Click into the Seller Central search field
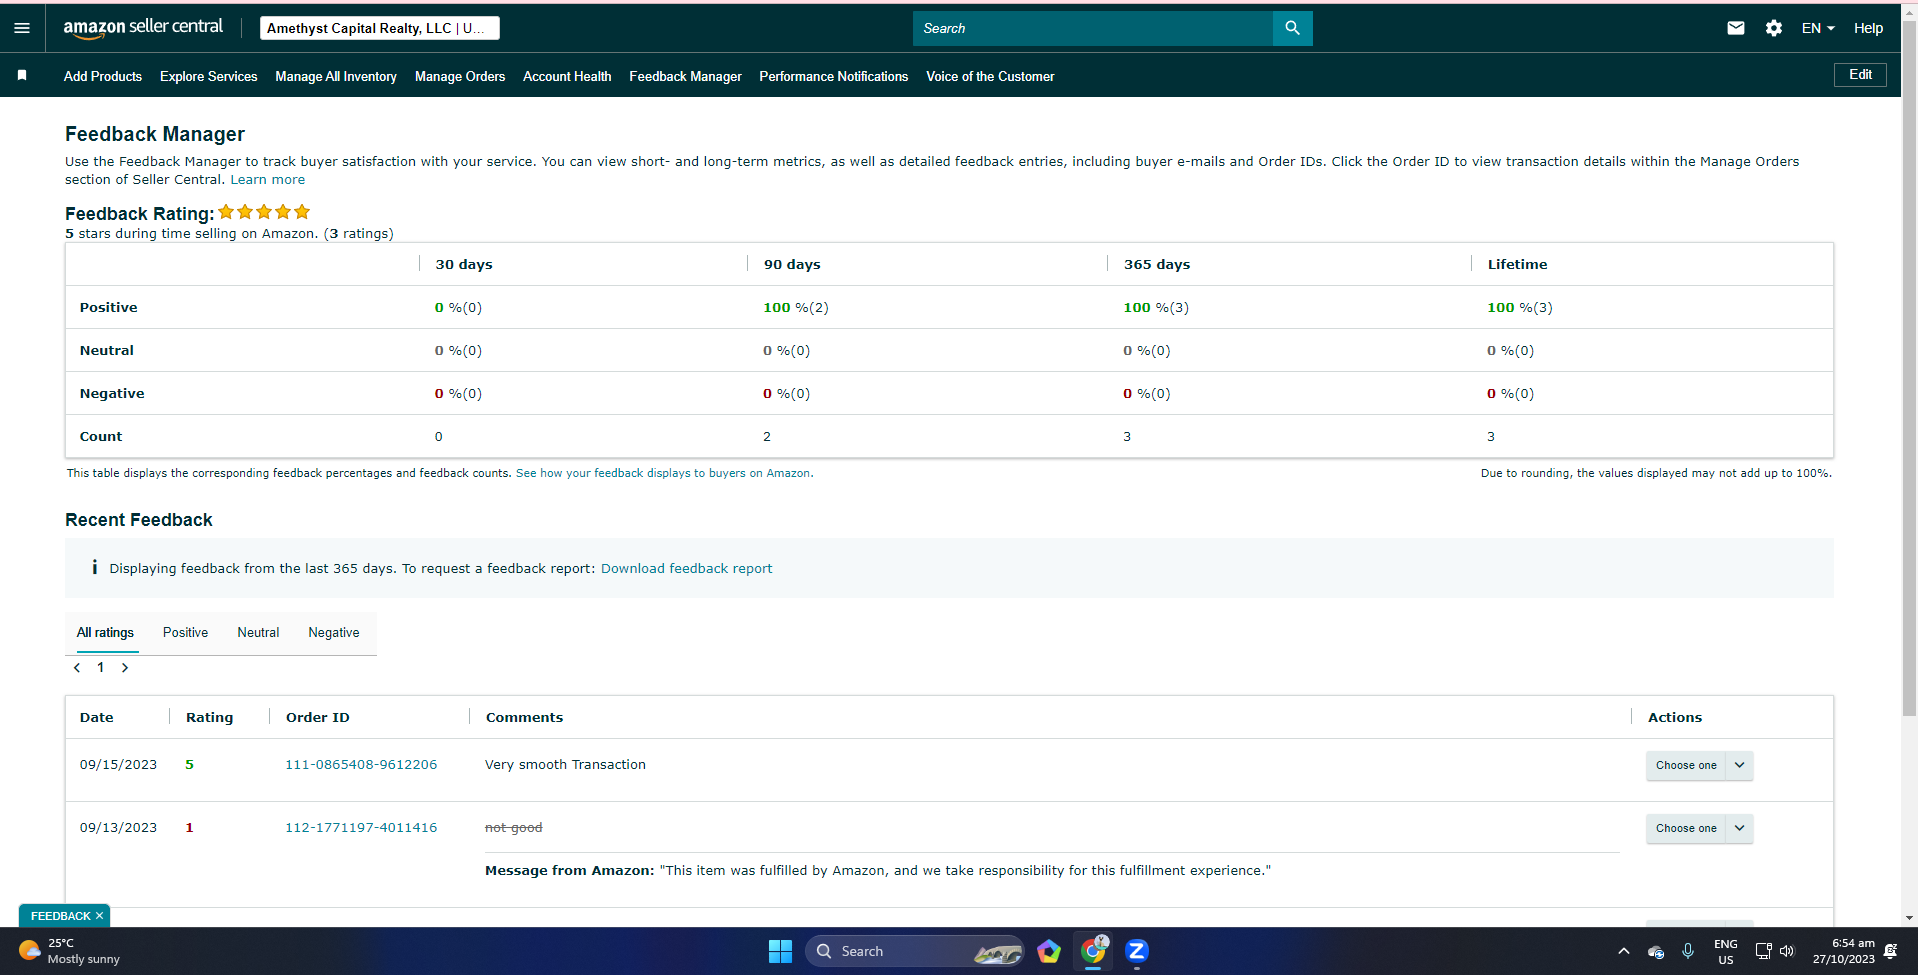The width and height of the screenshot is (1918, 975). (x=1093, y=28)
